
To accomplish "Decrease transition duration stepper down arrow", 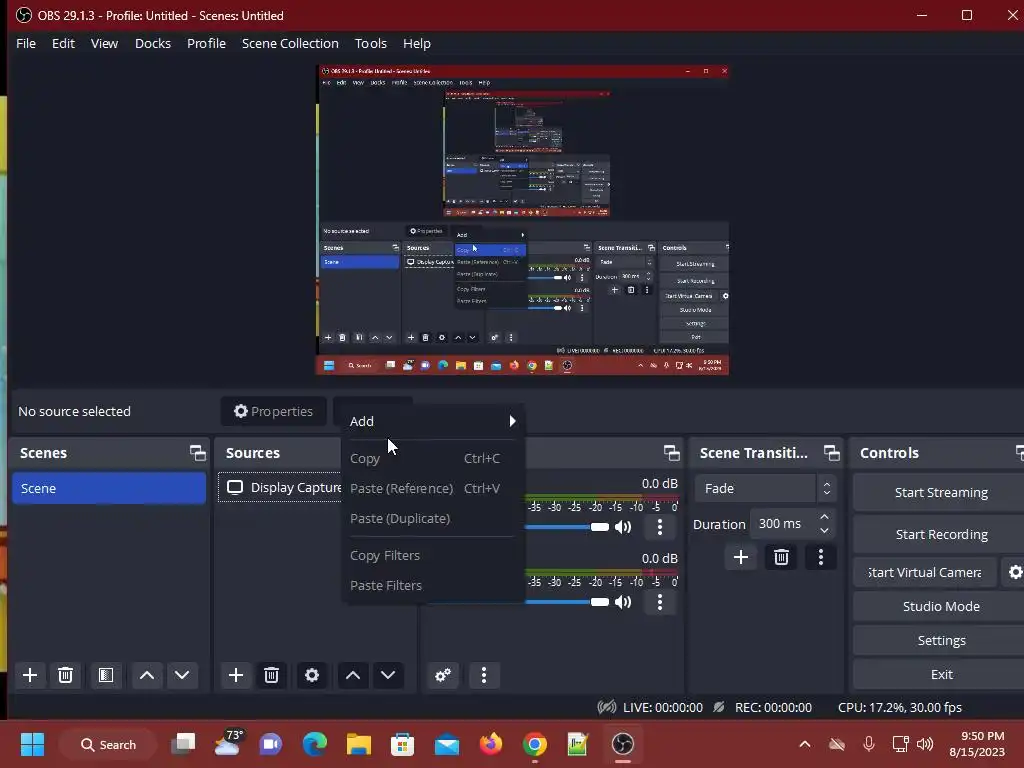I will tap(824, 531).
